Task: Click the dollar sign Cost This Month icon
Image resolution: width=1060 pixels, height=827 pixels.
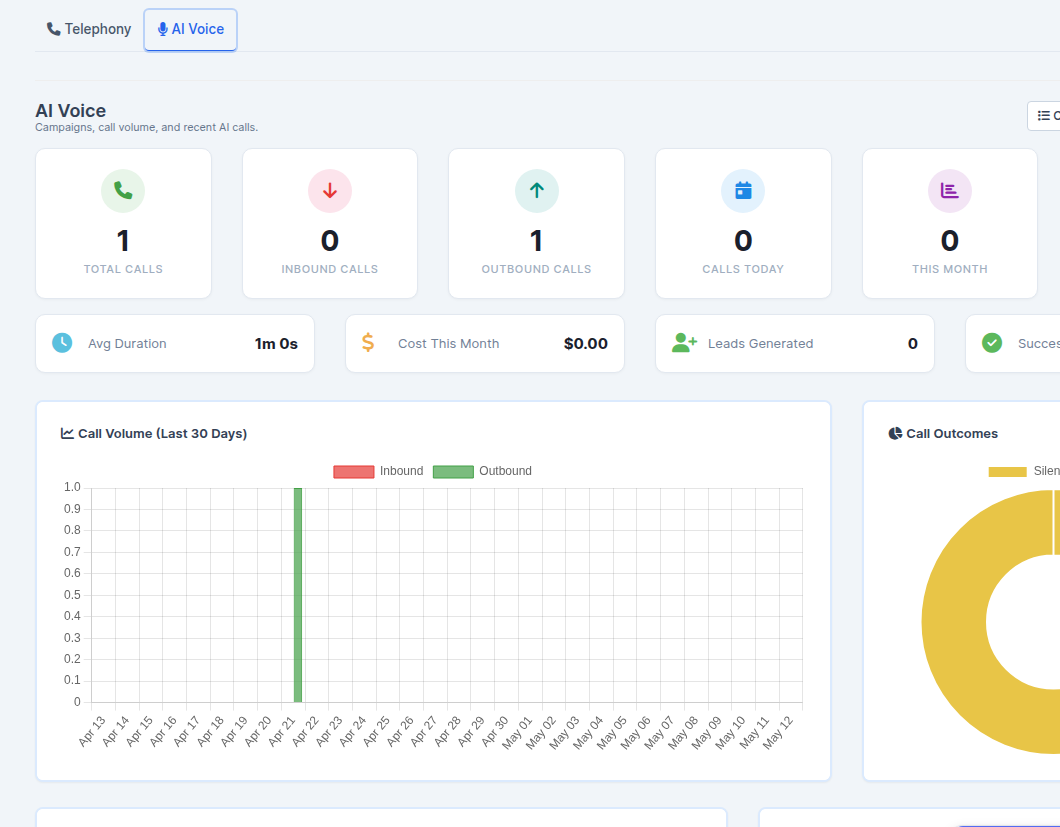Action: pyautogui.click(x=368, y=342)
